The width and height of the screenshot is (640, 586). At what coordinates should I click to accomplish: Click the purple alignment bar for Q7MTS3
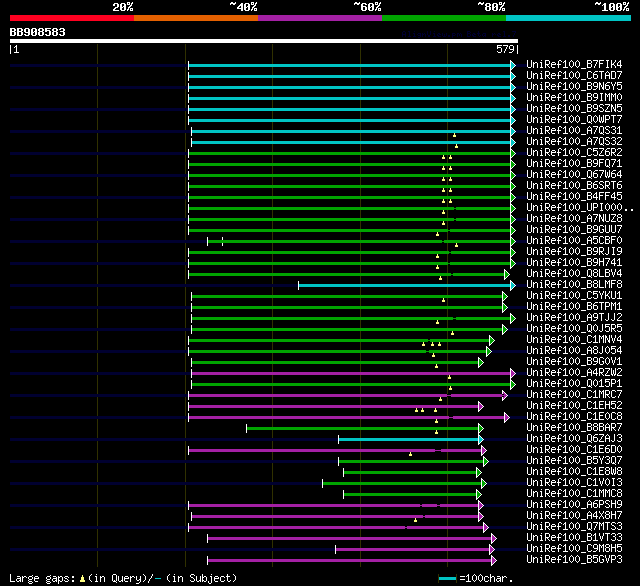[336, 528]
